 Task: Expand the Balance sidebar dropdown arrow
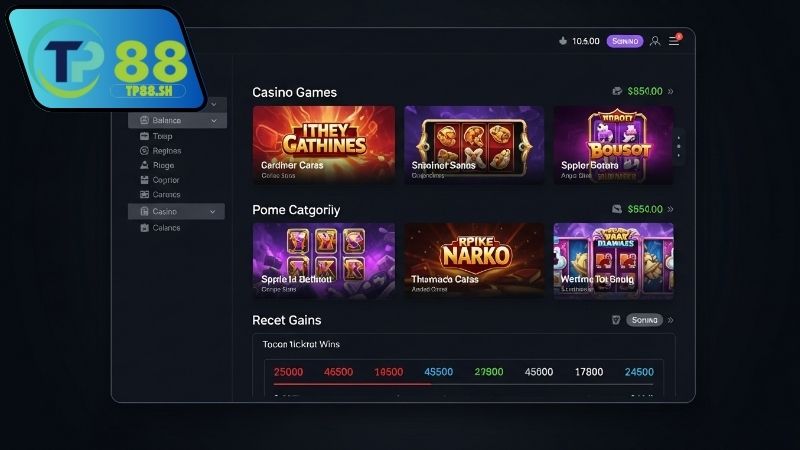pos(214,120)
